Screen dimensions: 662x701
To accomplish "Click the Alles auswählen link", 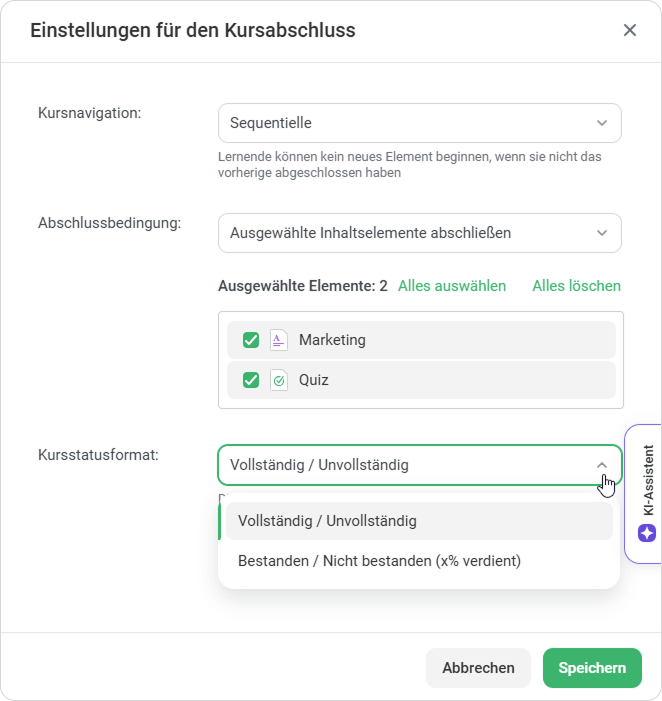I will coord(452,286).
